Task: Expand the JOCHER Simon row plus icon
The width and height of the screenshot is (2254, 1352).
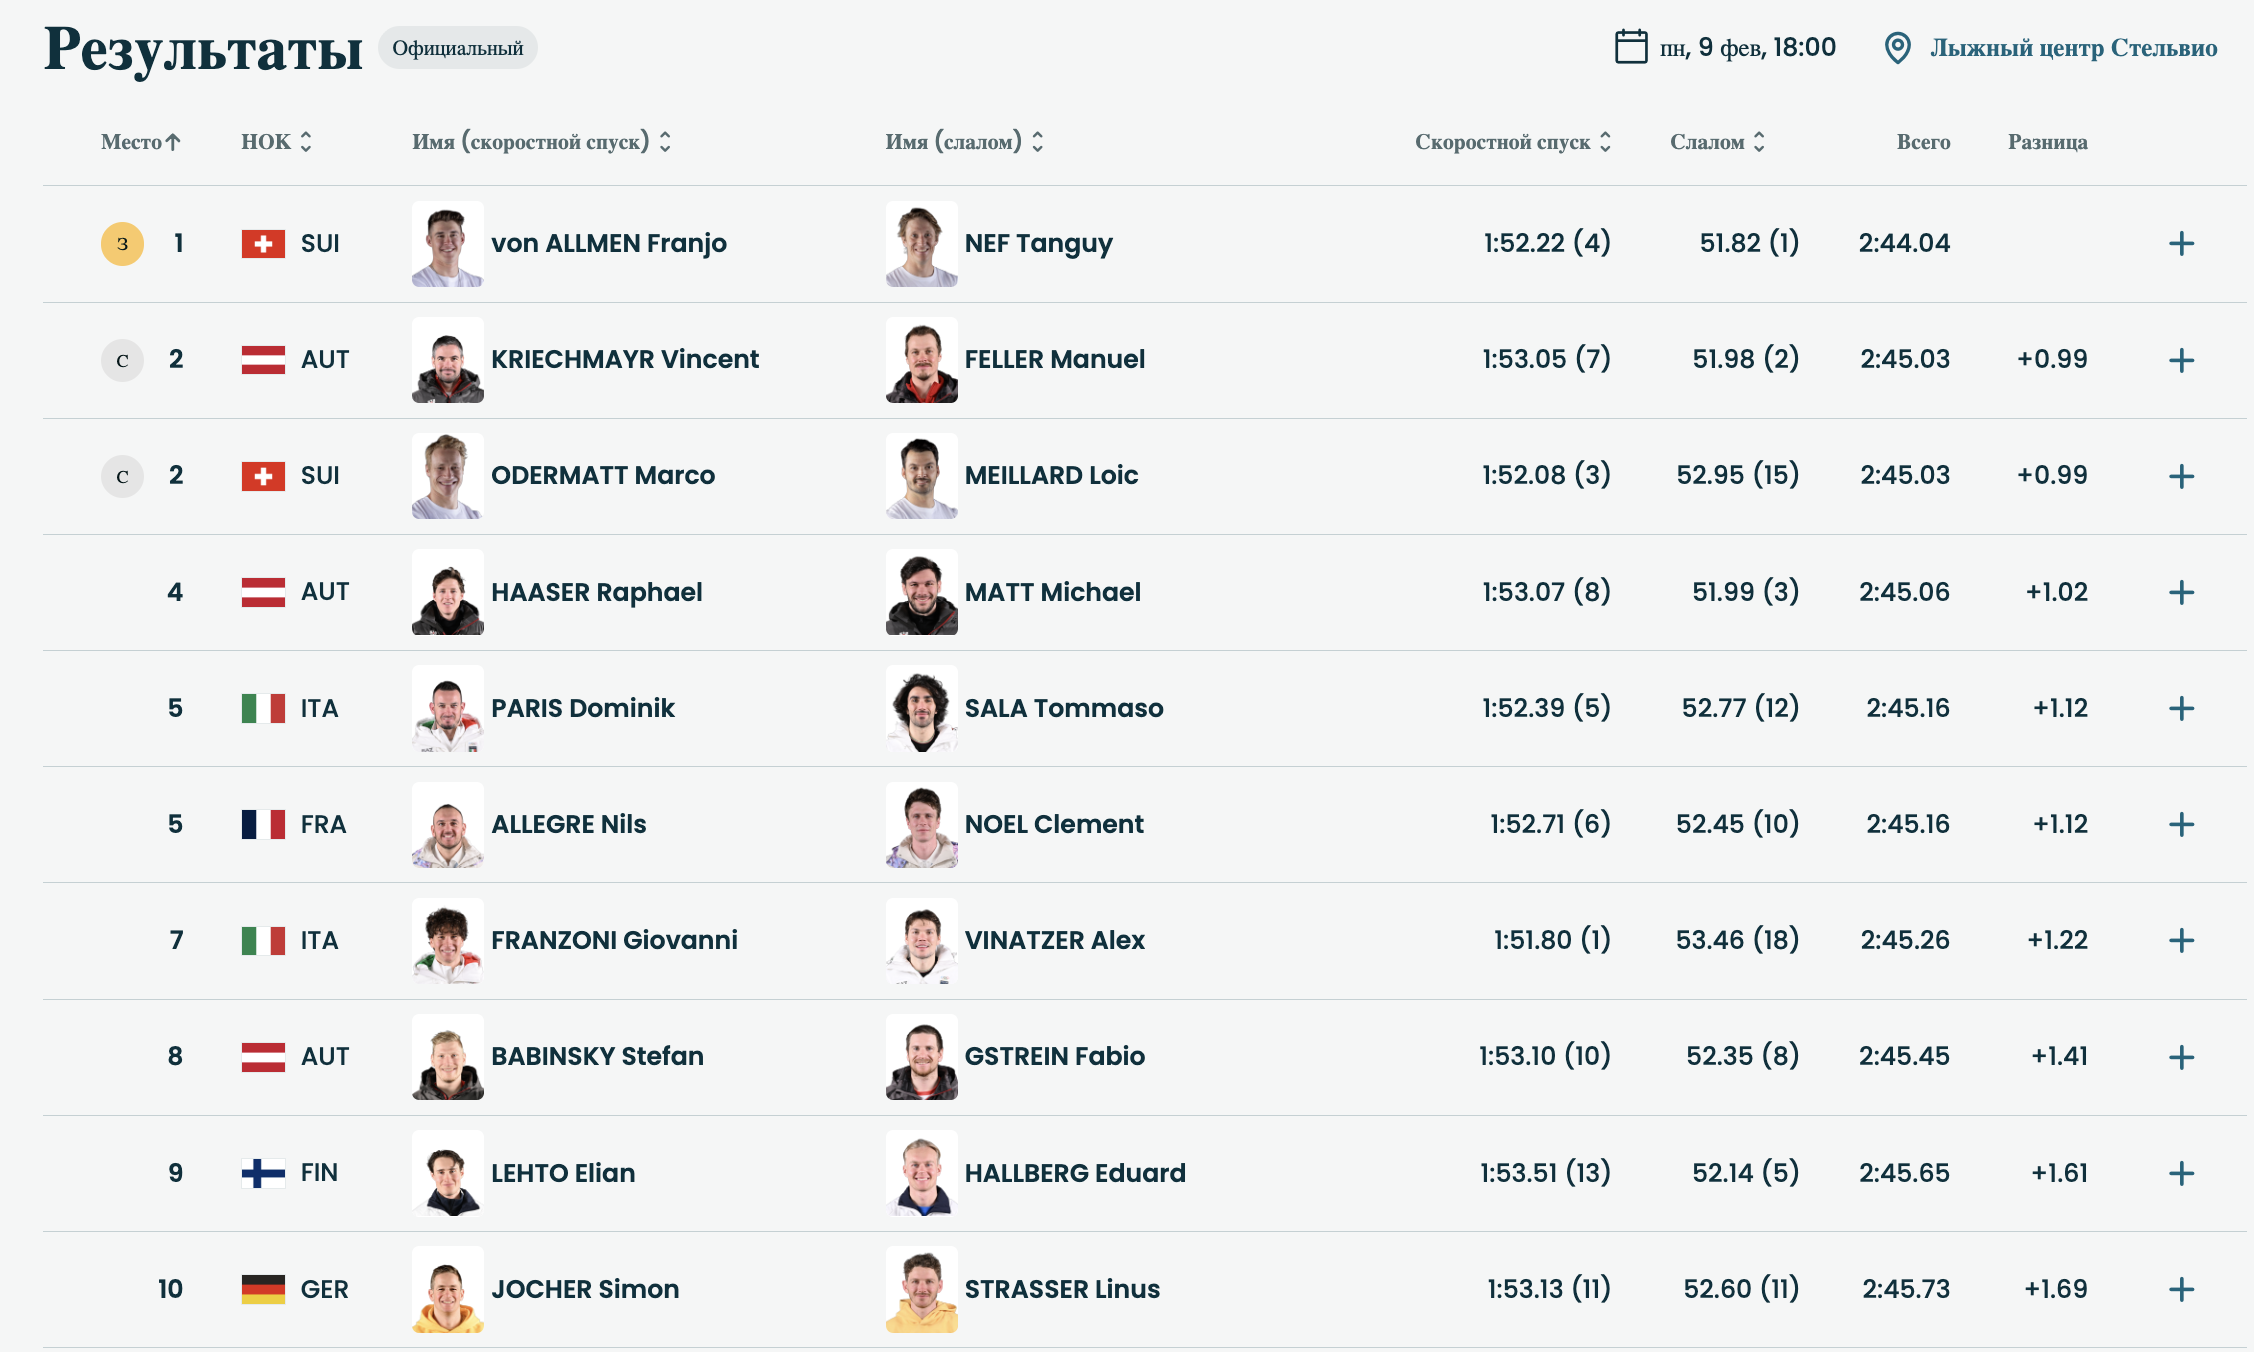Action: [2181, 1290]
